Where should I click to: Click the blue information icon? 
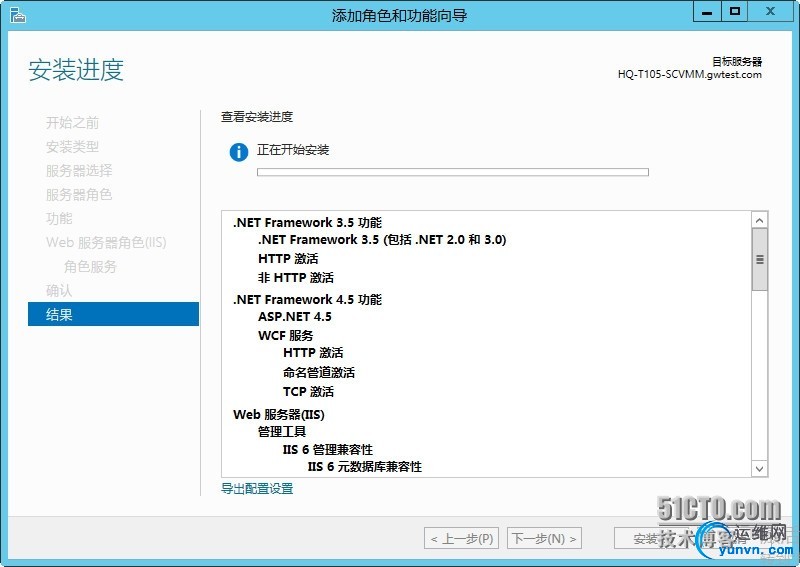pyautogui.click(x=239, y=152)
